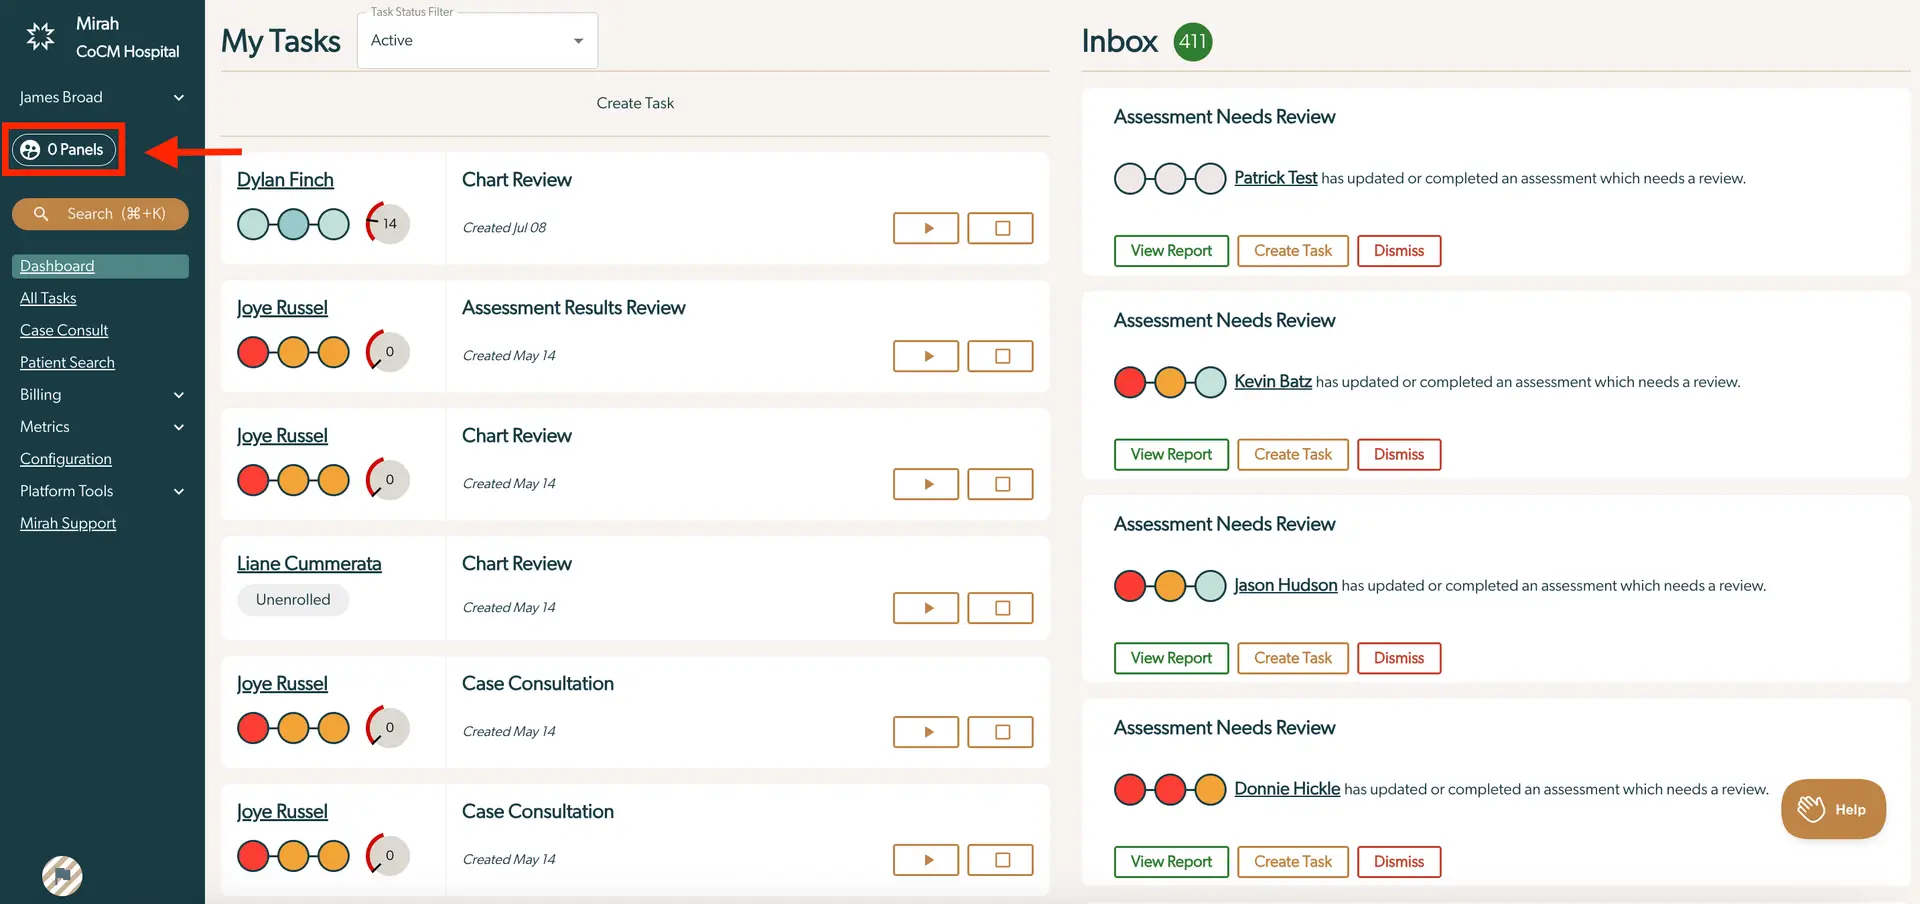The height and width of the screenshot is (904, 1920).
Task: Play the Liane Cummerata Chart Review task
Action: pos(925,608)
